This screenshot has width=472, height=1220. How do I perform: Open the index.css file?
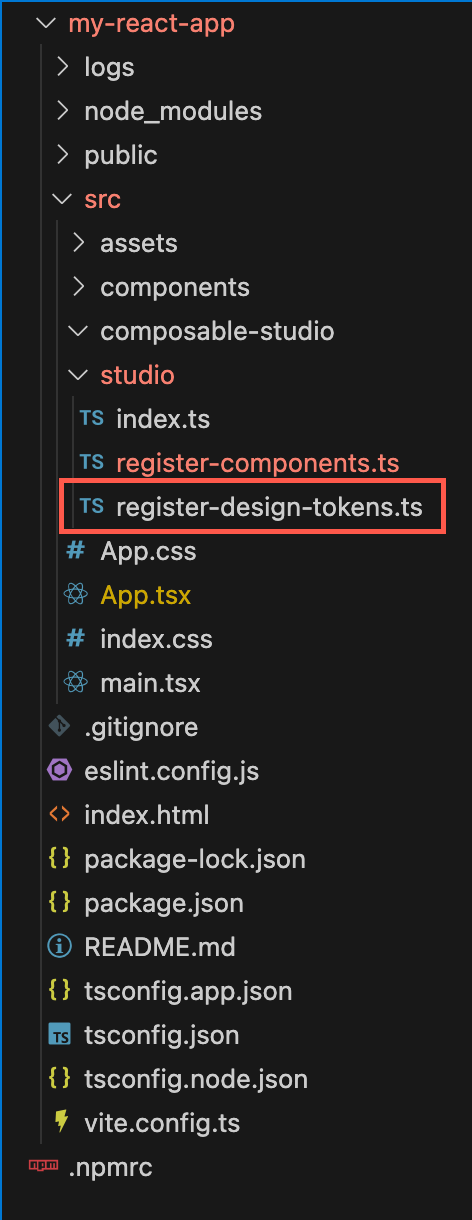tap(156, 640)
